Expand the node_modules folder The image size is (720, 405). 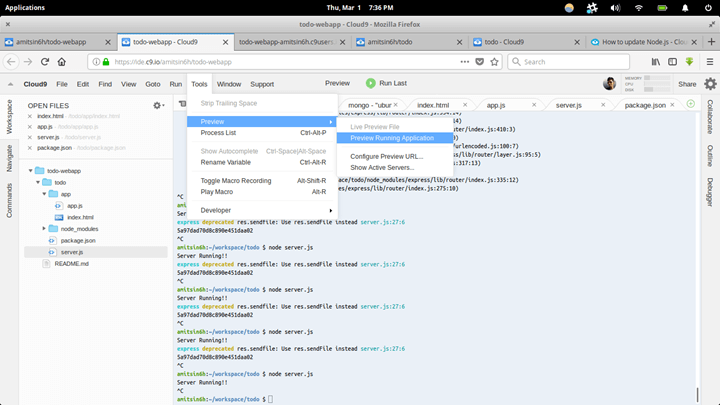tap(44, 228)
